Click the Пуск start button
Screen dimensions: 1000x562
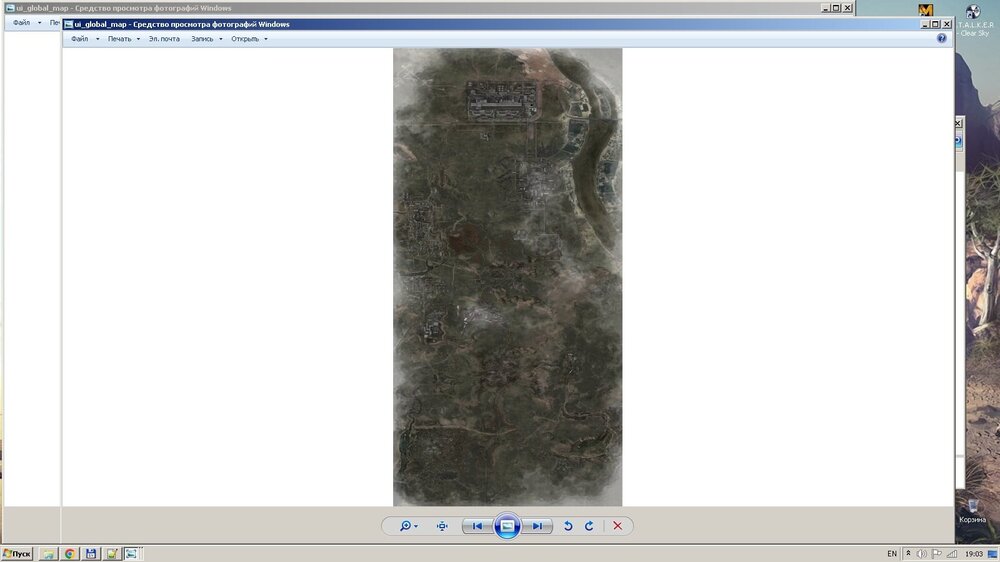(x=17, y=553)
